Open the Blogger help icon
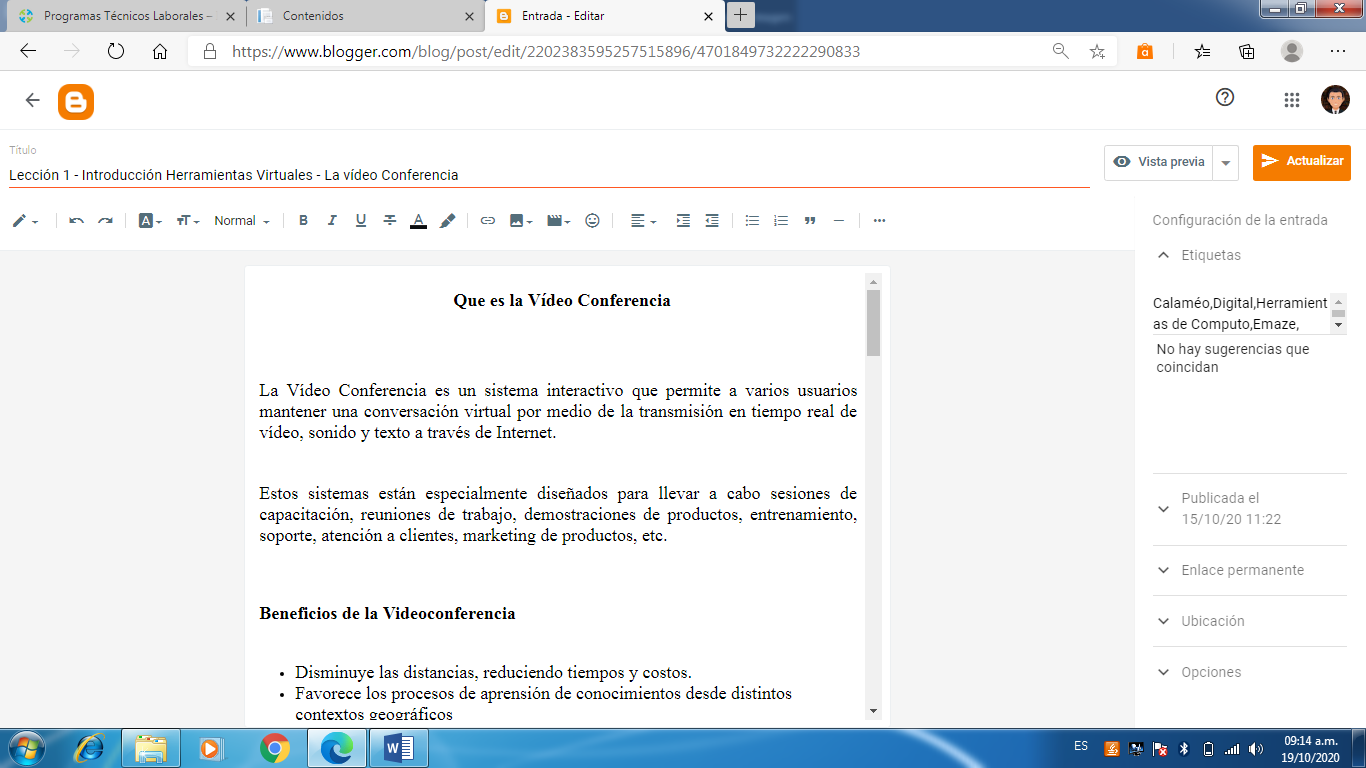 (1225, 97)
